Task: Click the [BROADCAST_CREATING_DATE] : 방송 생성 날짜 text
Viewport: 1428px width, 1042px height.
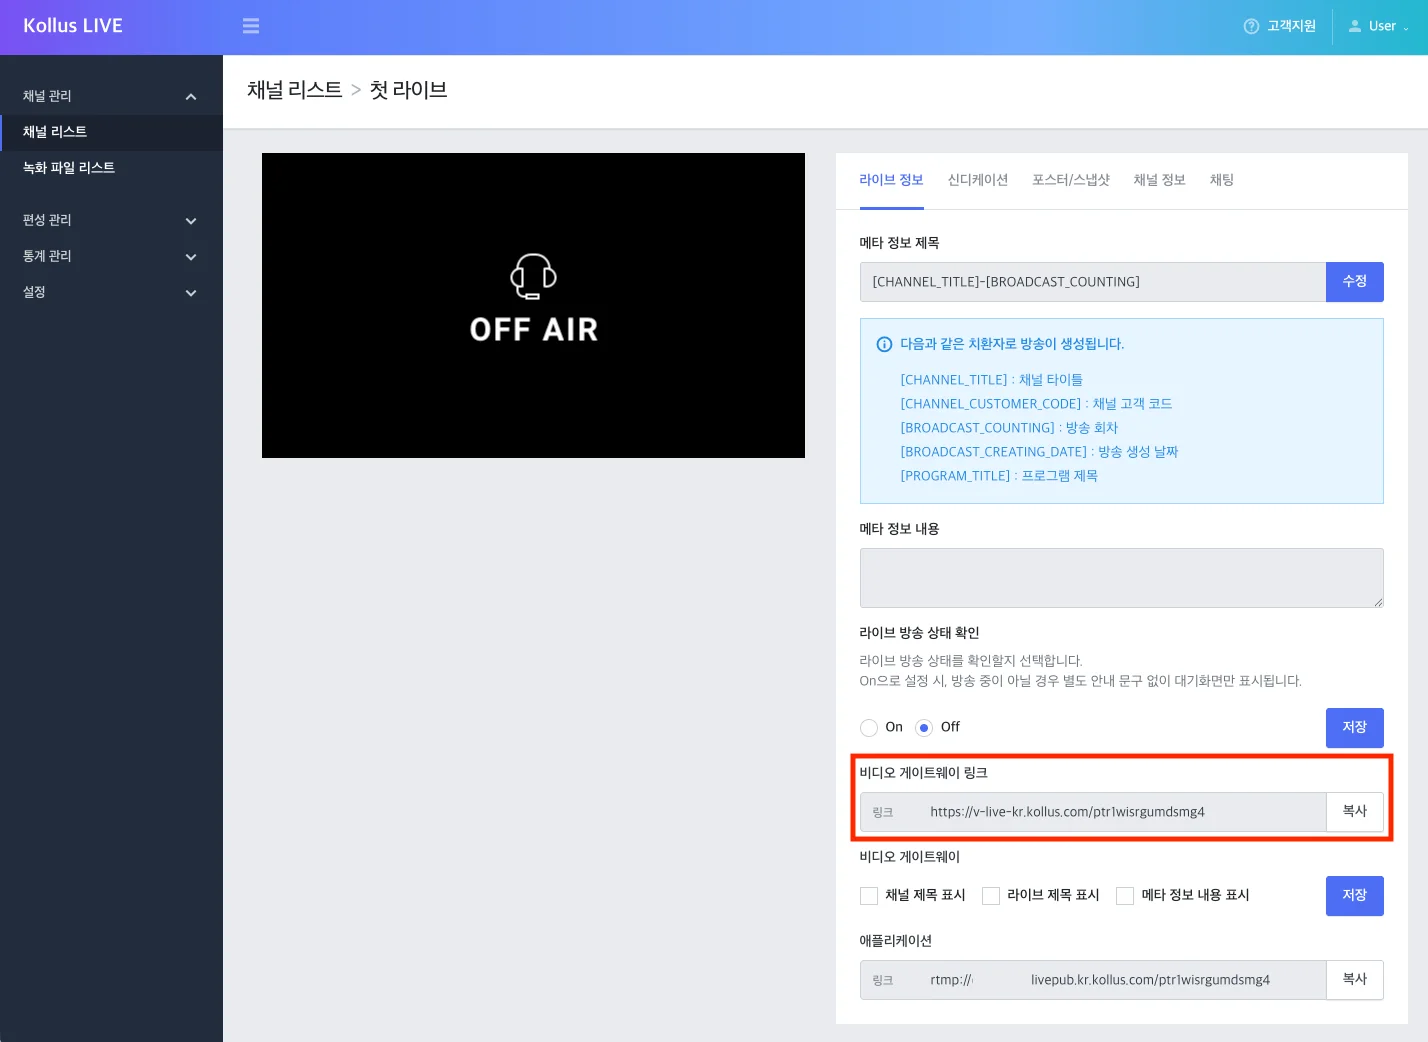Action: pos(1039,452)
